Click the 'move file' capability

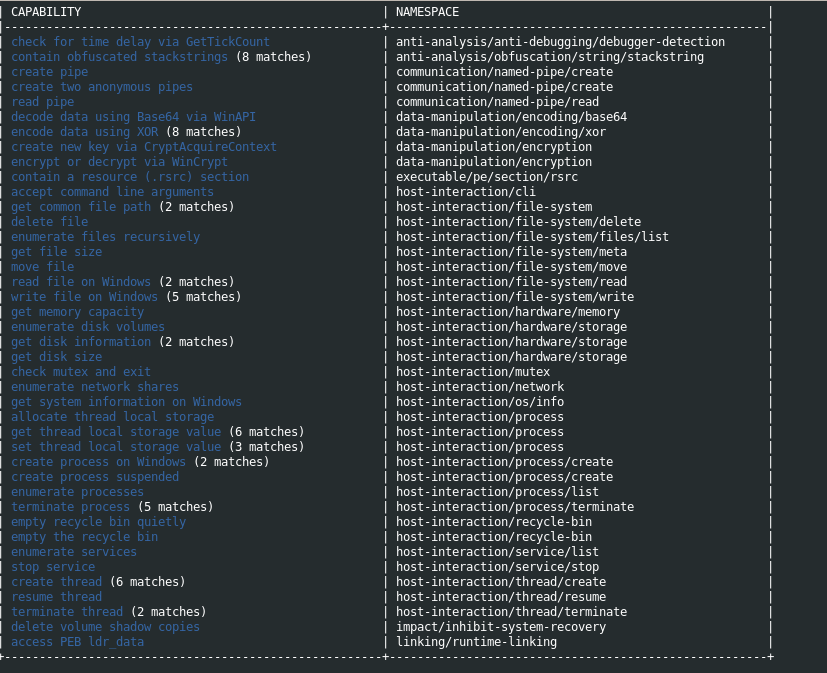coord(42,266)
